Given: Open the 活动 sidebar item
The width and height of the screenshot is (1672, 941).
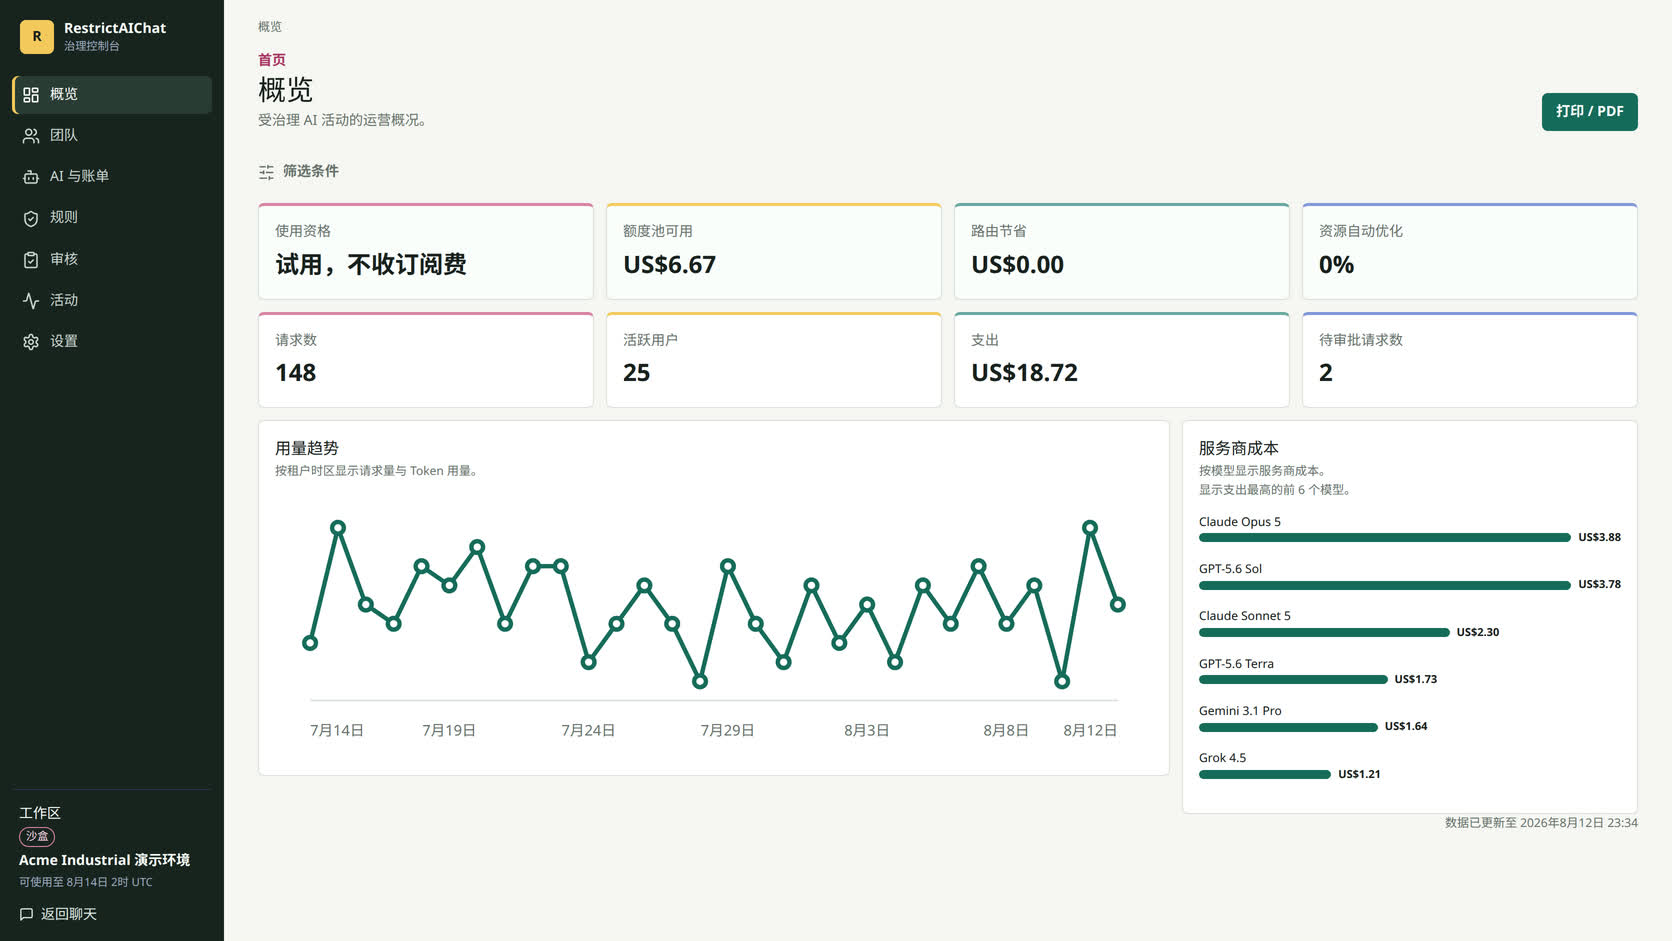Looking at the screenshot, I should [x=112, y=300].
